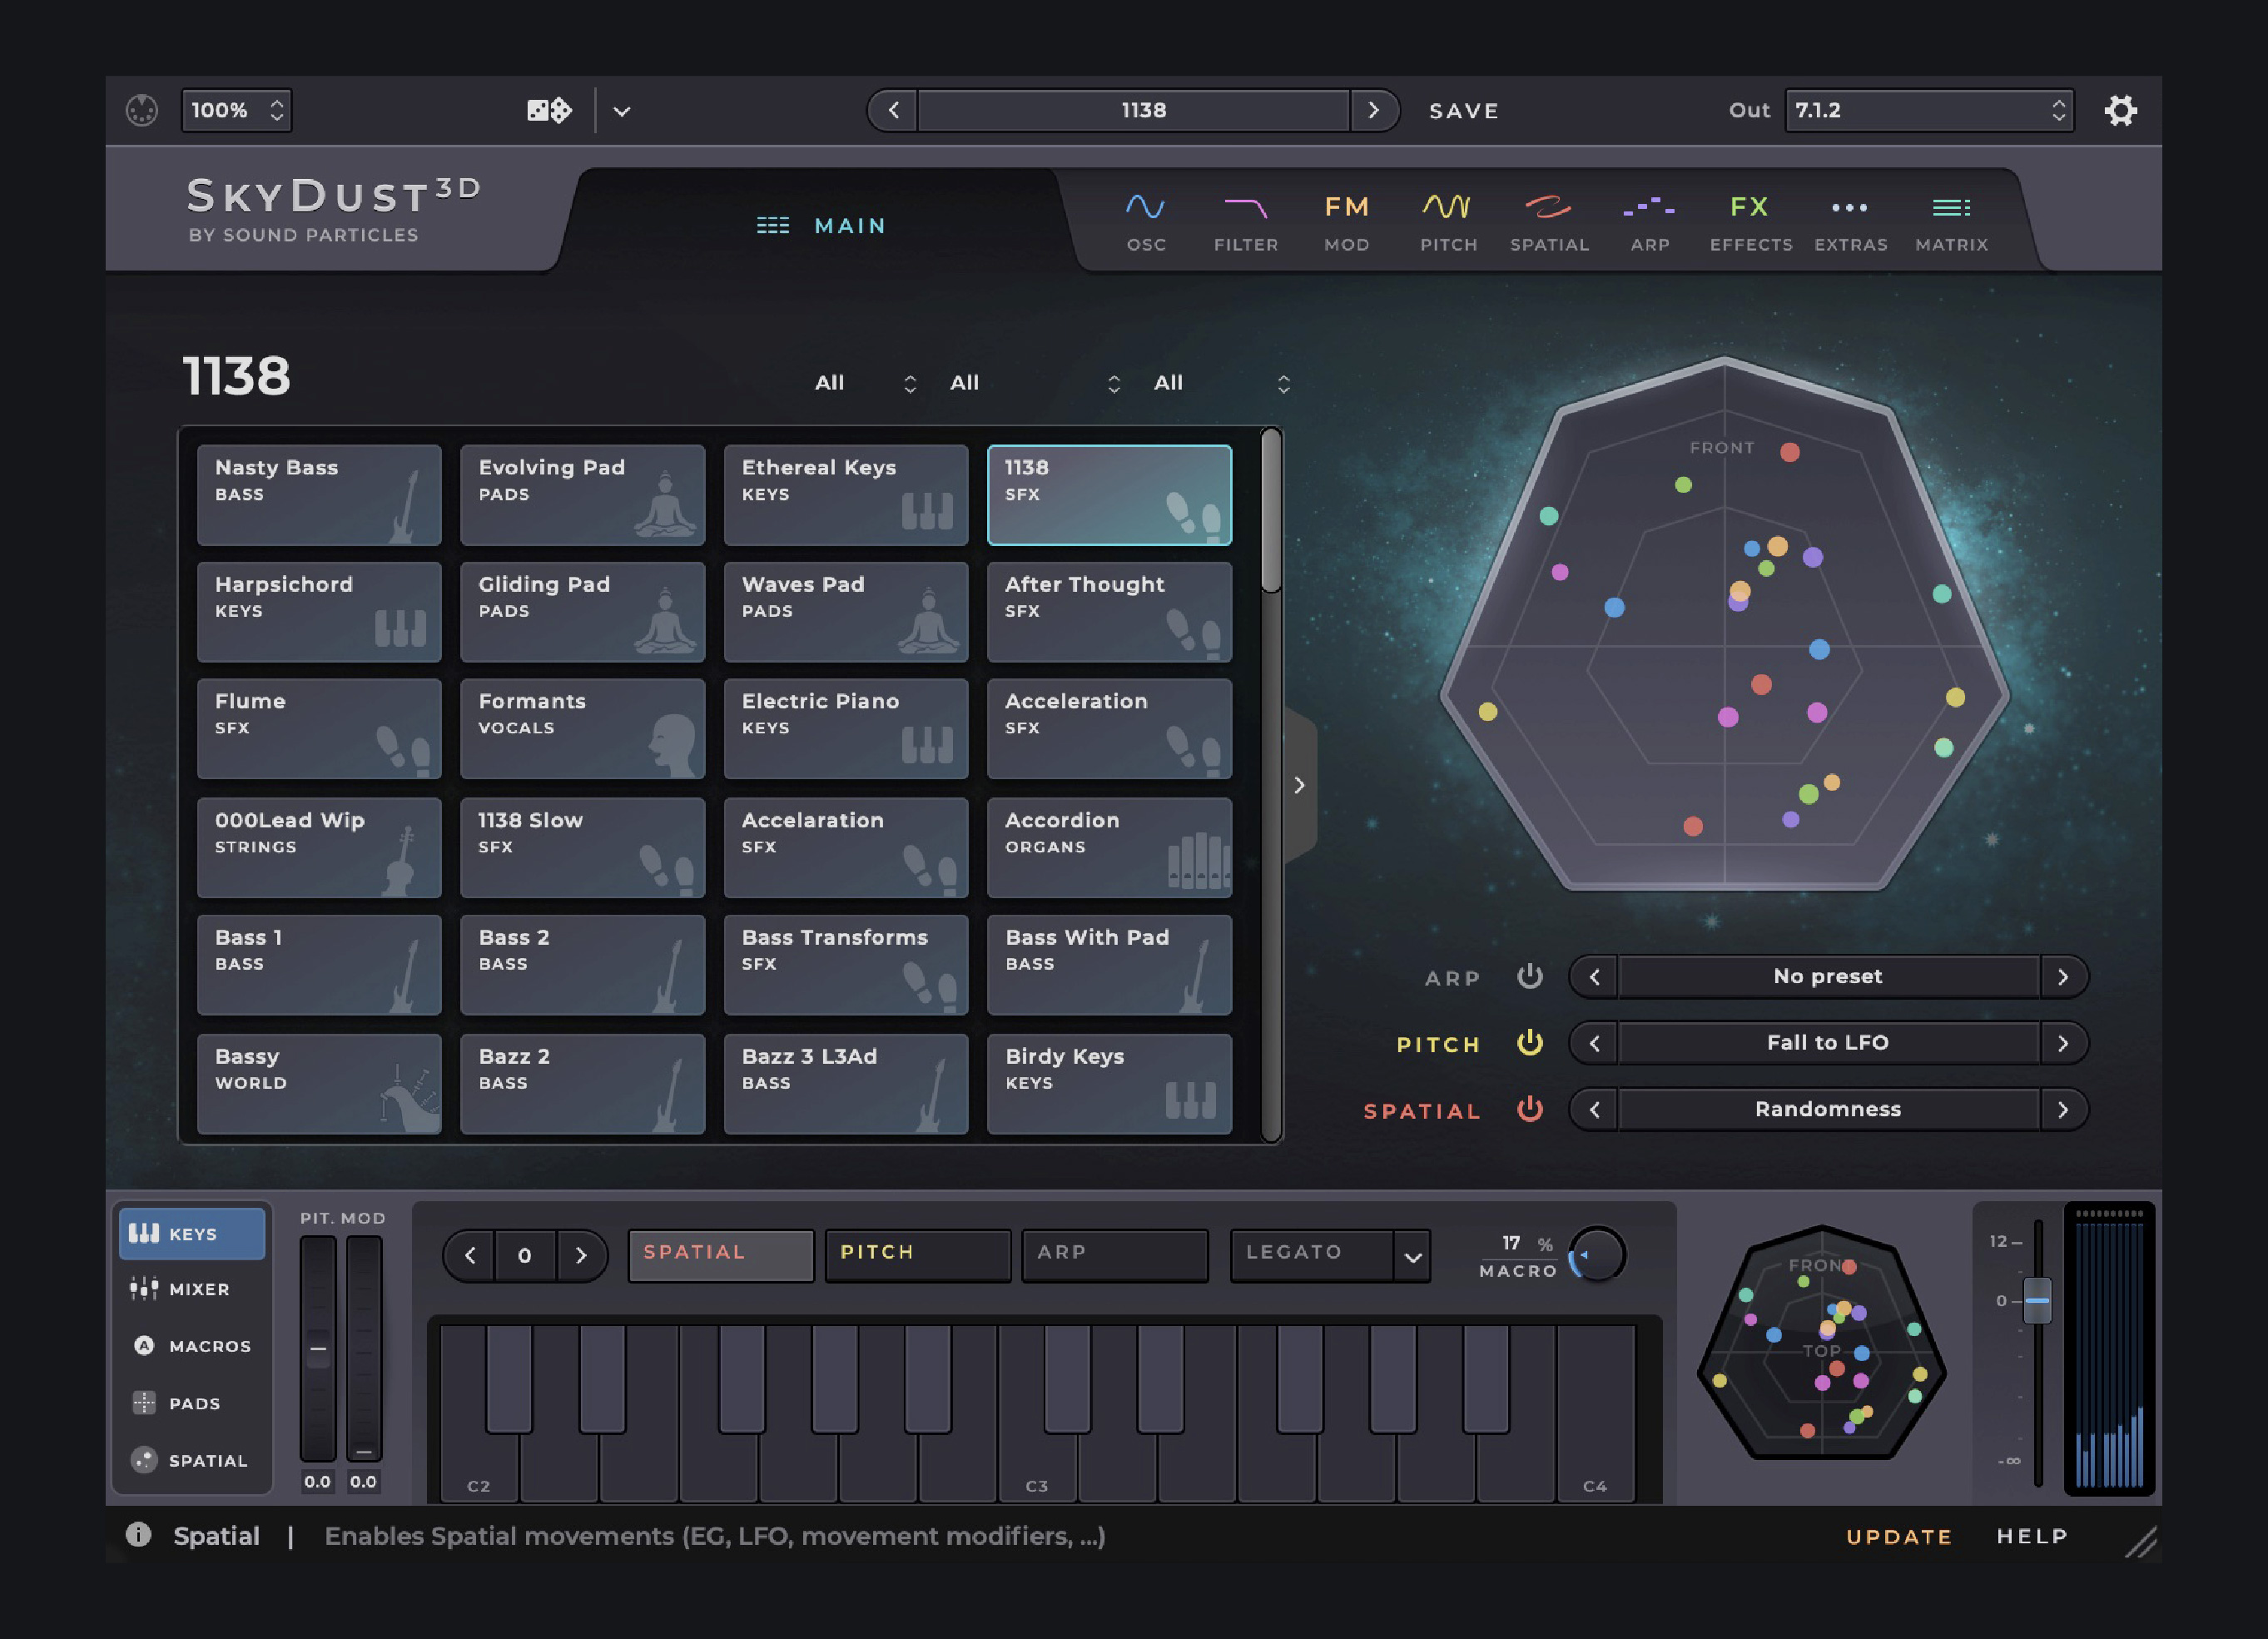Open the OSC waveform section
Screen dimensions: 2268x1639
tap(1146, 223)
